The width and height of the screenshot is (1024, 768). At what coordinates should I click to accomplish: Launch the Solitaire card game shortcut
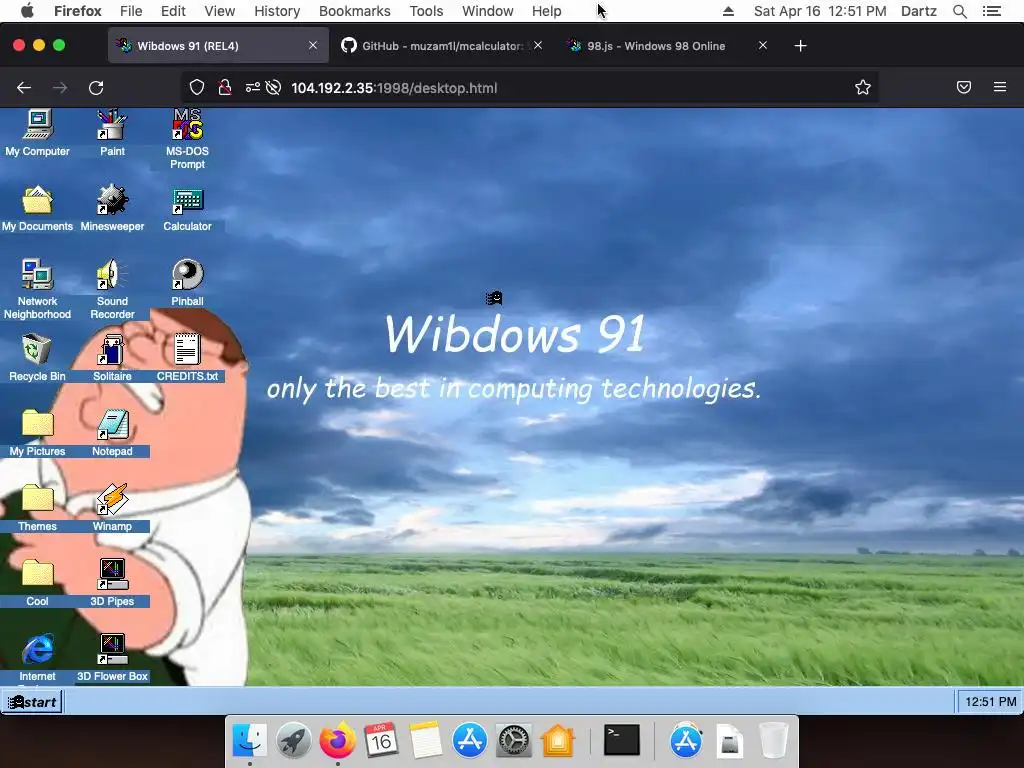click(x=112, y=358)
